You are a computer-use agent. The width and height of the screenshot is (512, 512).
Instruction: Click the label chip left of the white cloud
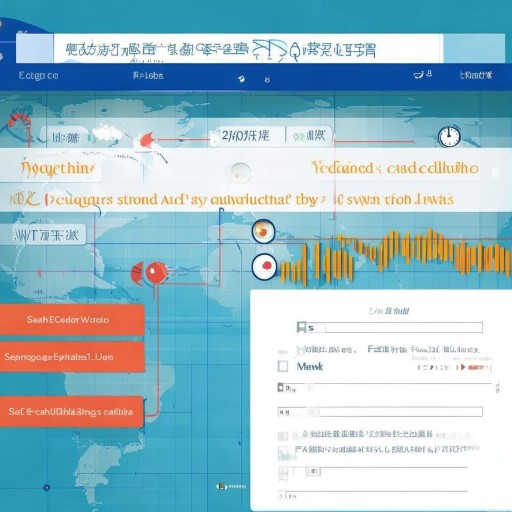point(66,137)
